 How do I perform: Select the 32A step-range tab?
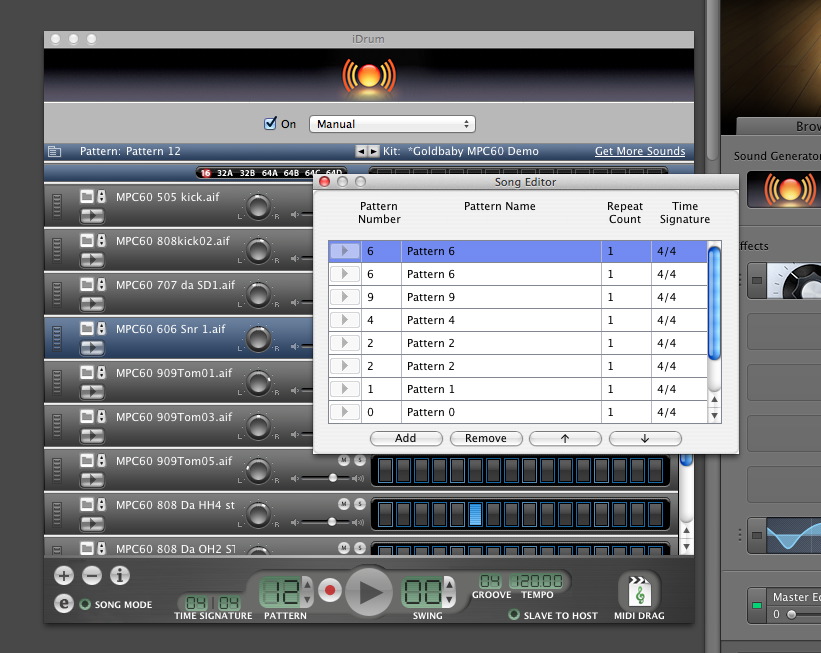point(225,173)
